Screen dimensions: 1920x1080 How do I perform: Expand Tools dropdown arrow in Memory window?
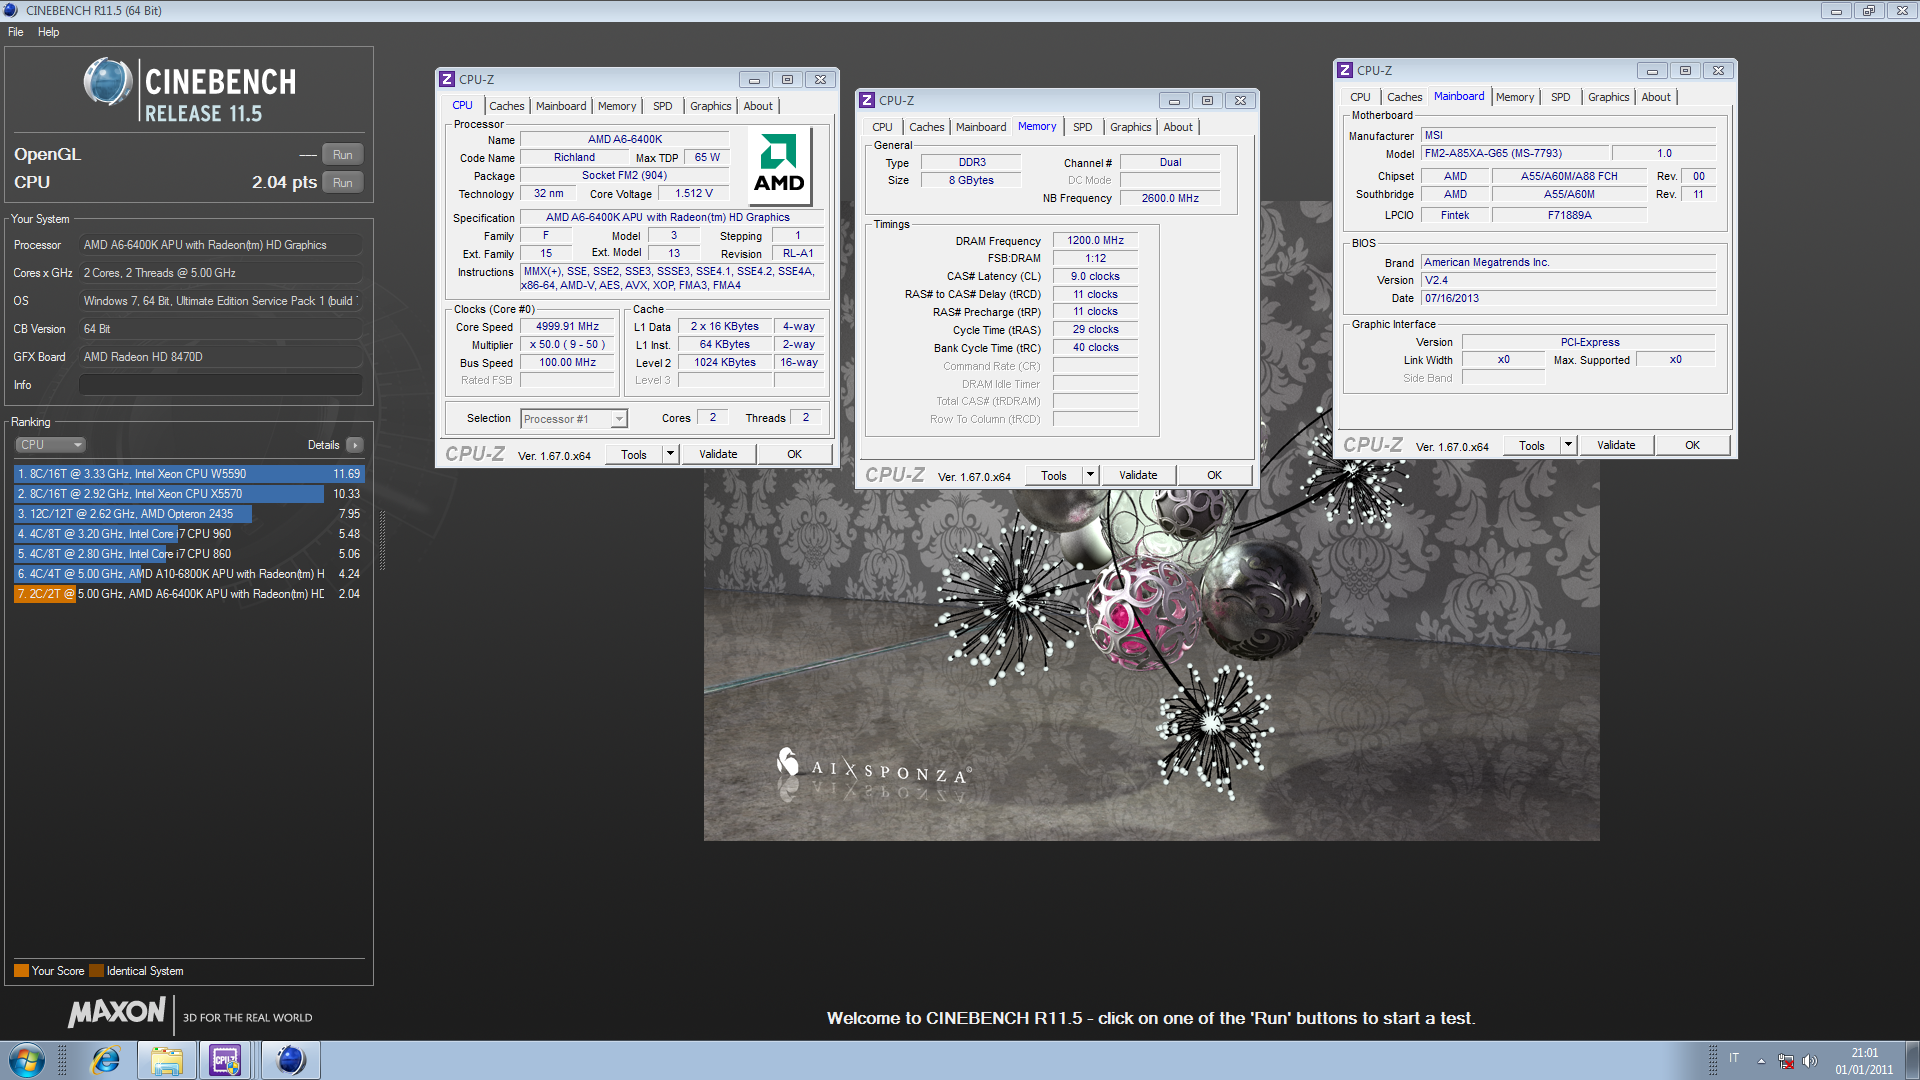(x=1090, y=475)
